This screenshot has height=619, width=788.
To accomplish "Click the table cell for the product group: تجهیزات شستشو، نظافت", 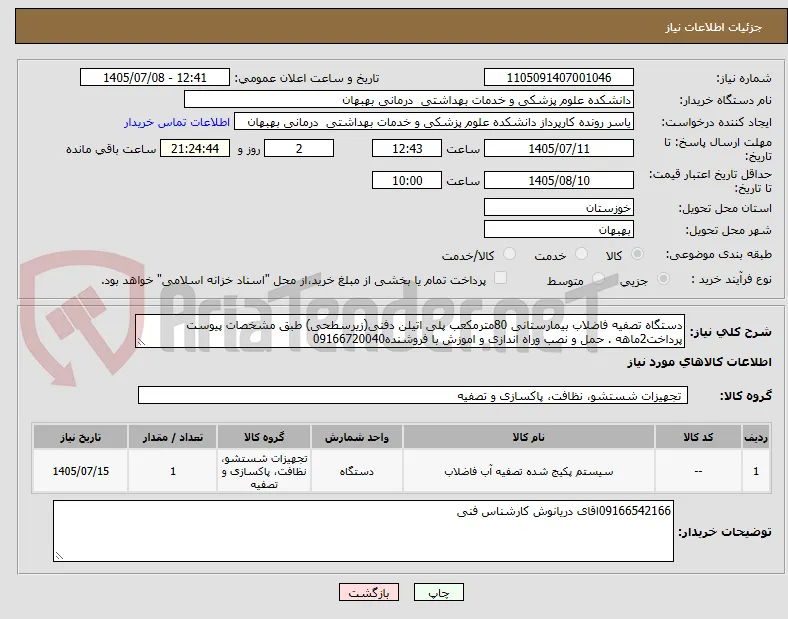I will [264, 471].
